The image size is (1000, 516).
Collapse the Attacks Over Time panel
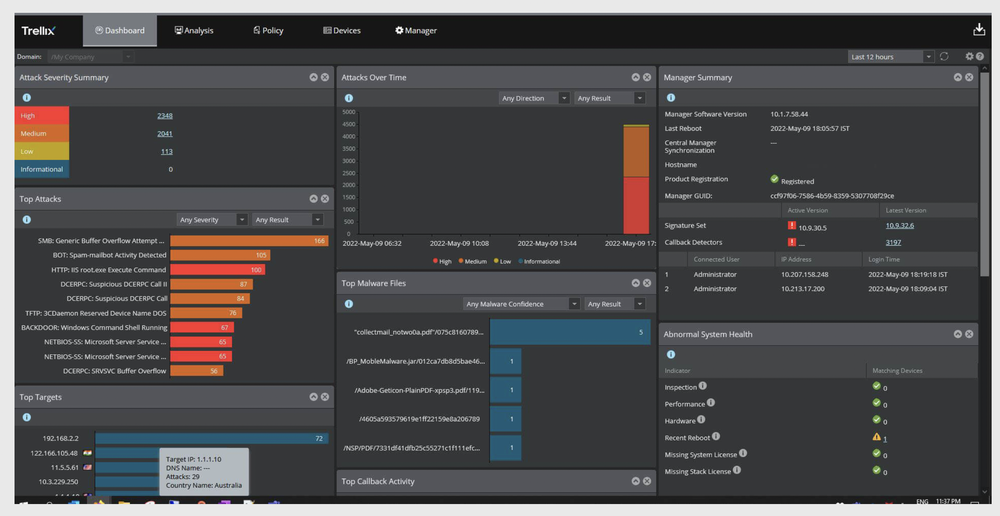635,77
